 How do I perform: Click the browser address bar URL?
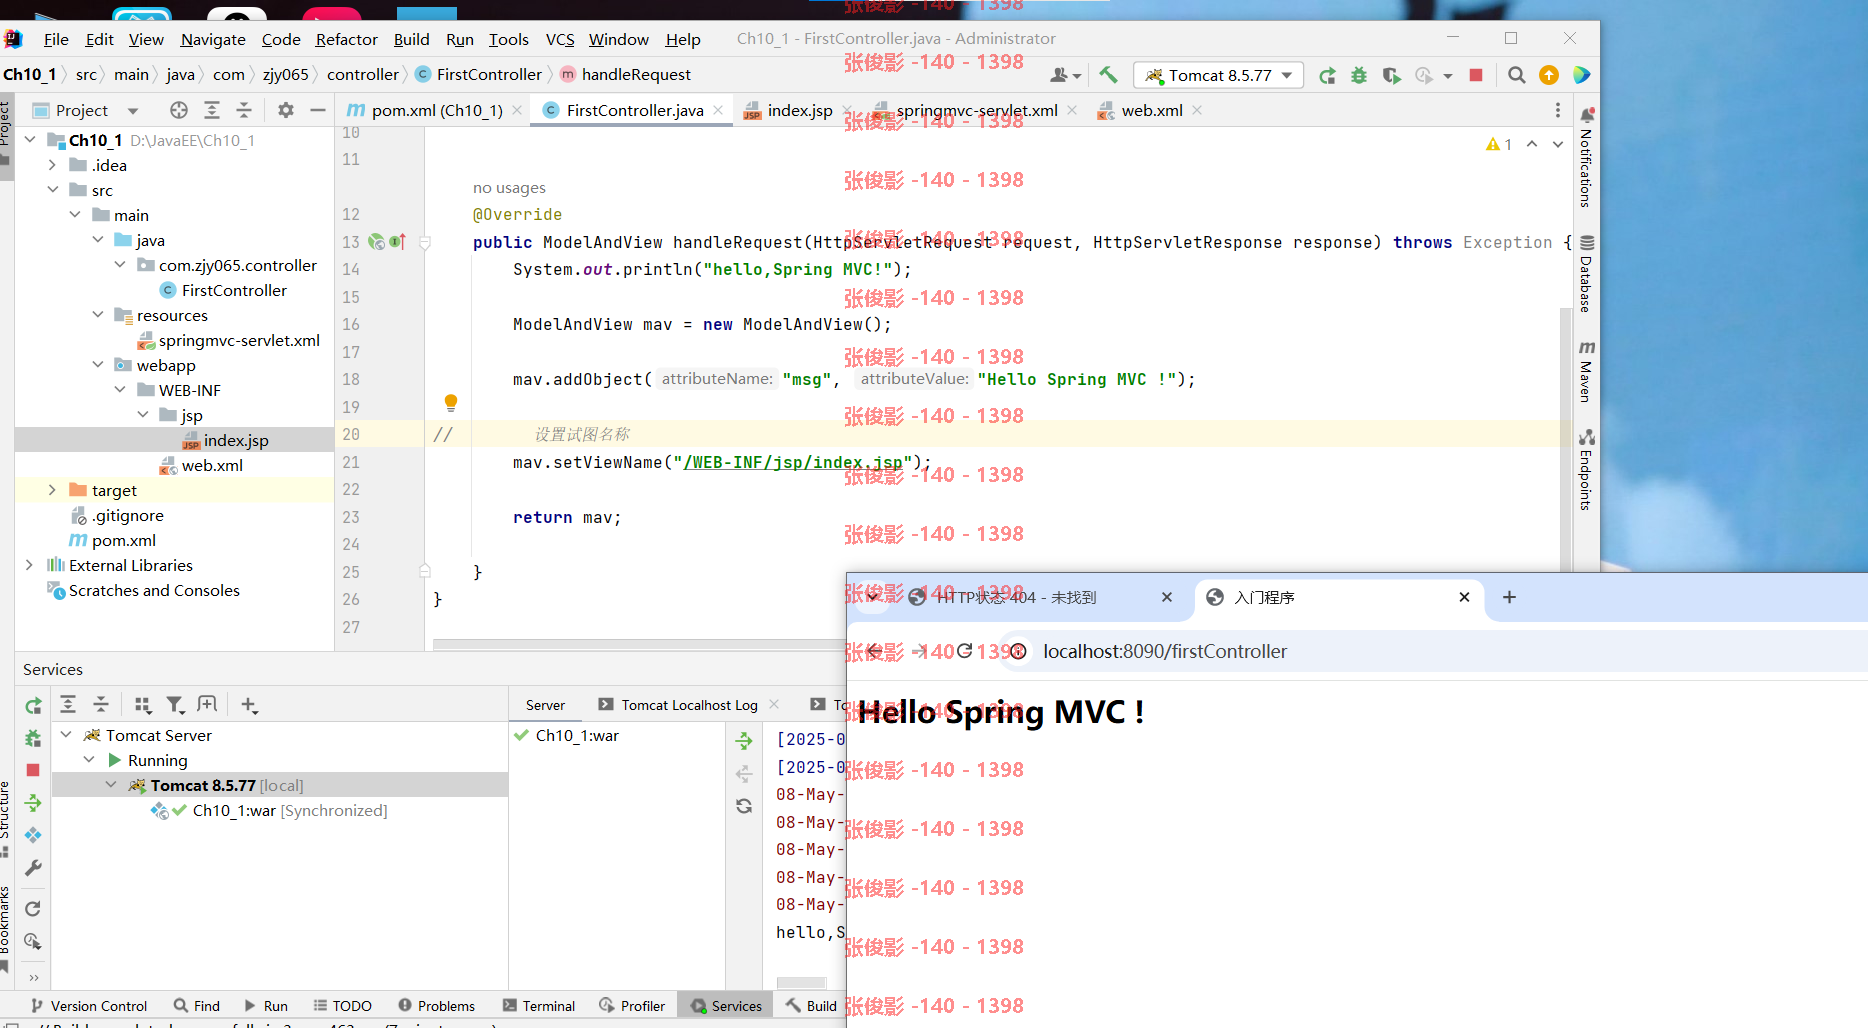click(1165, 651)
